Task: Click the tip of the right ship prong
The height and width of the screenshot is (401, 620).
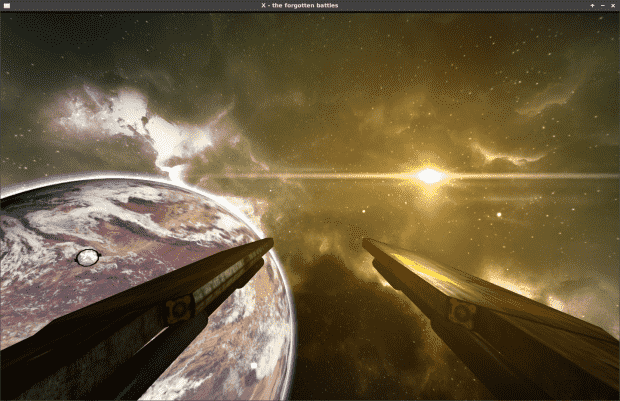Action: (367, 241)
